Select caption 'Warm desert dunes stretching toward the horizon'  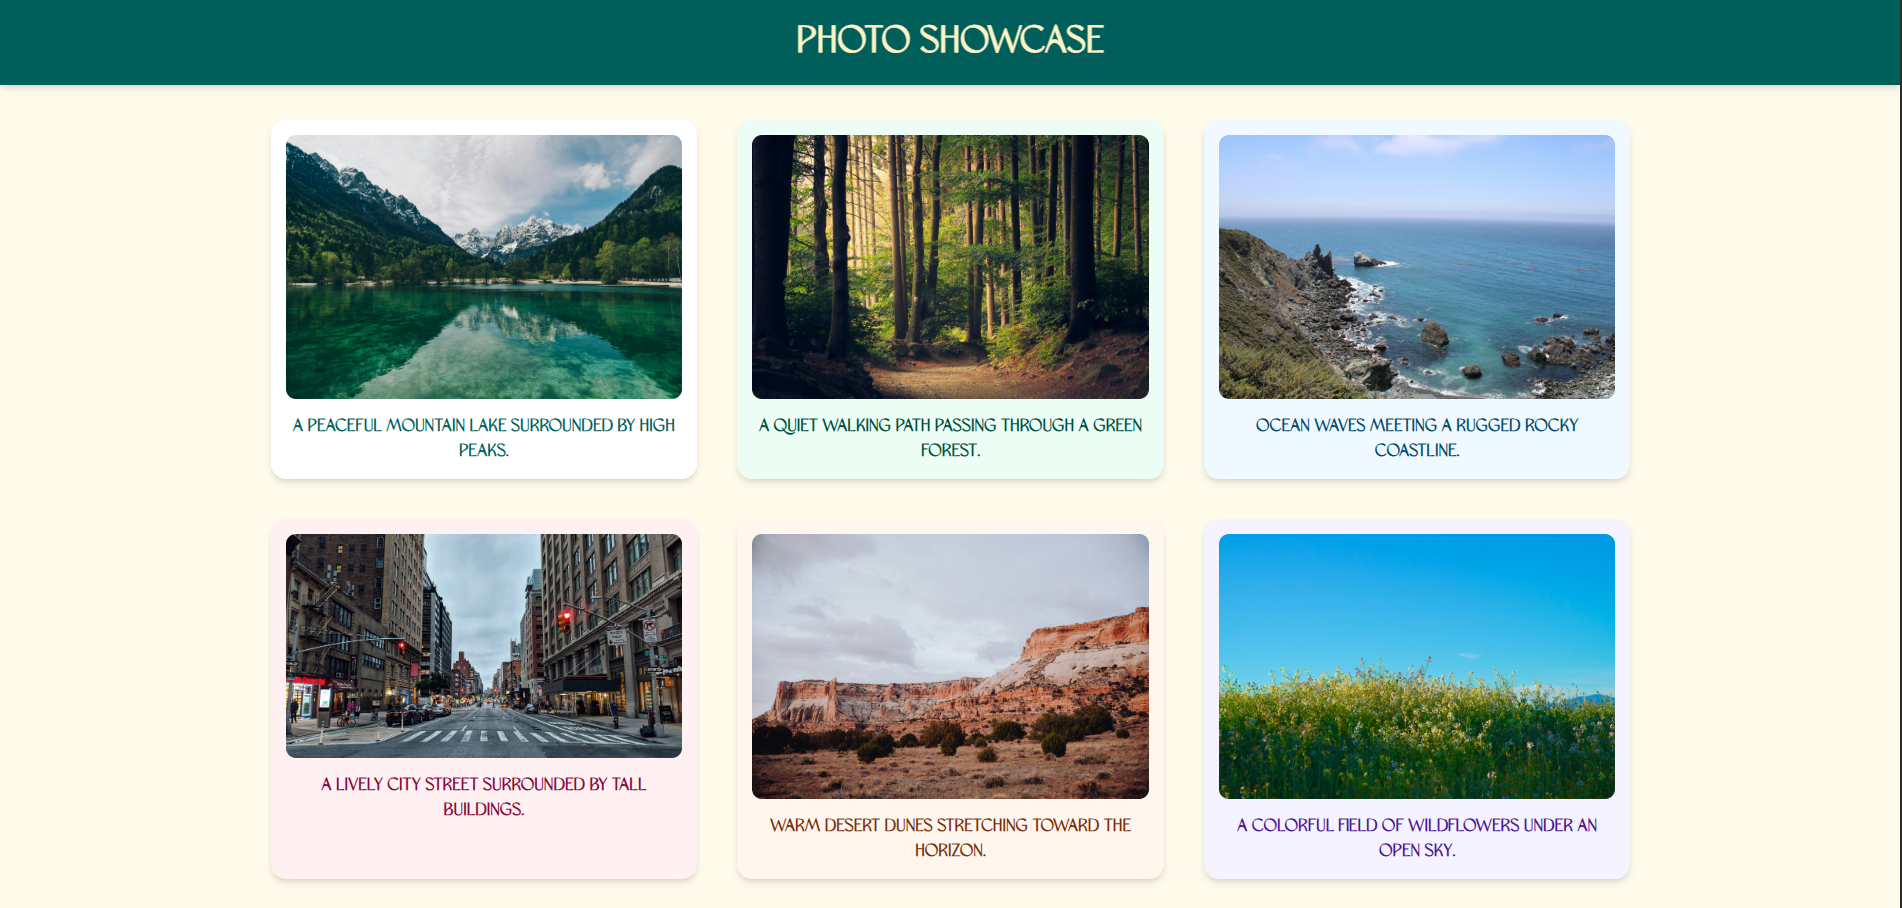950,838
